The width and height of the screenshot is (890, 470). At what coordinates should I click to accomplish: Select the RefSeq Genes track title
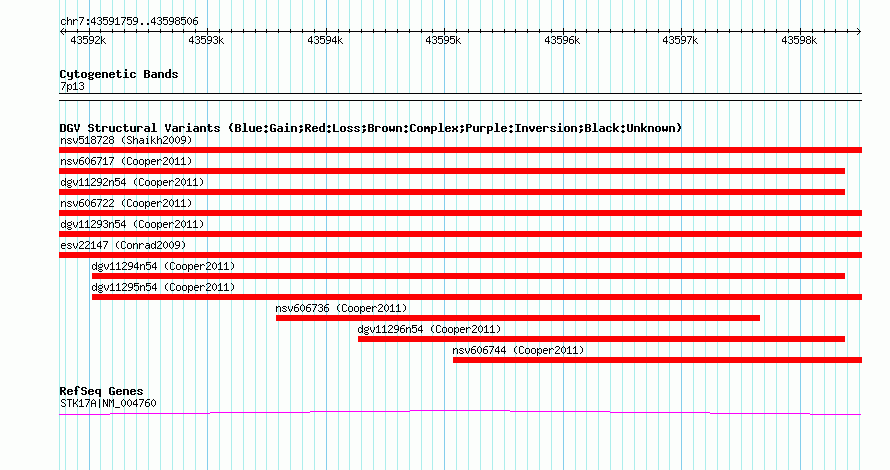(101, 391)
